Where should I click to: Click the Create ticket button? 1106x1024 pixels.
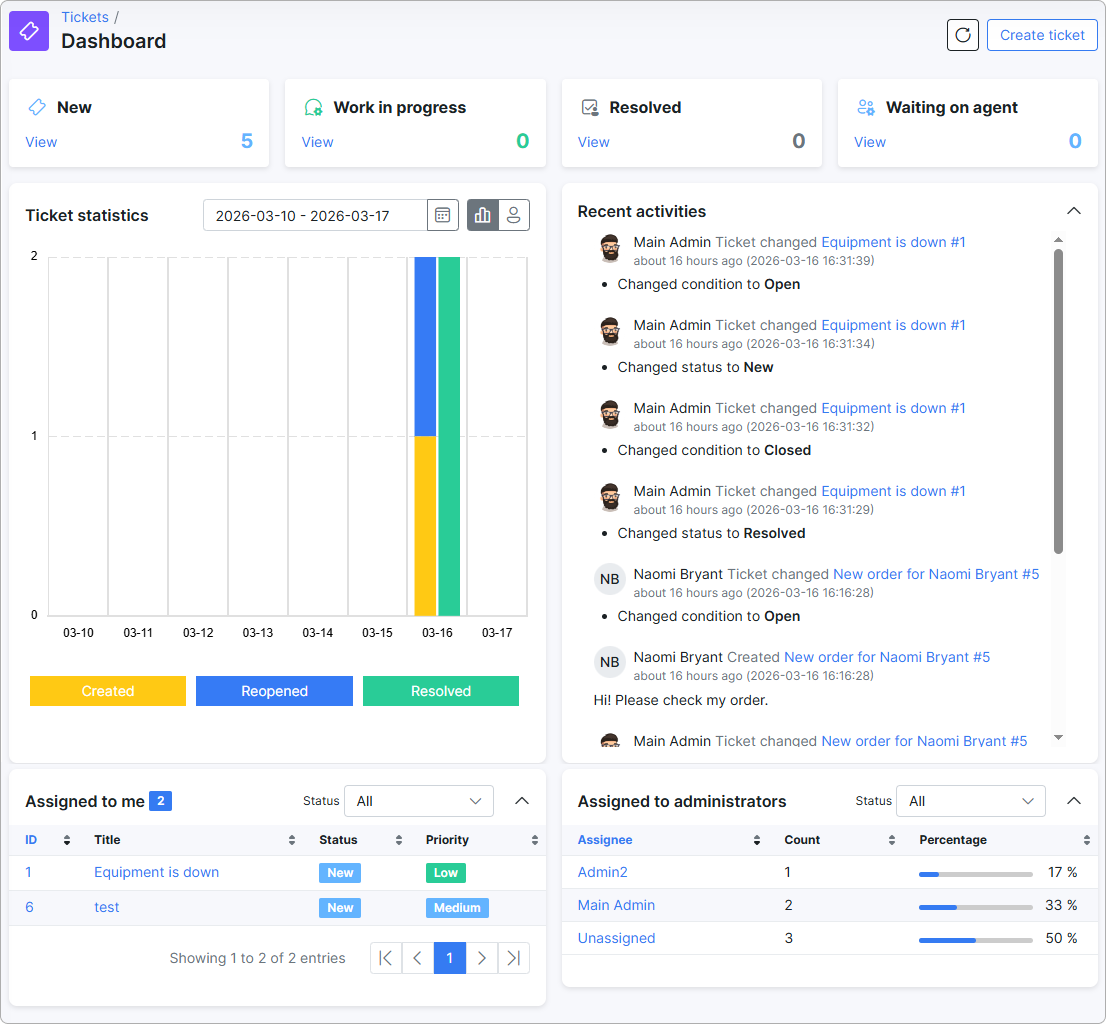(1042, 35)
